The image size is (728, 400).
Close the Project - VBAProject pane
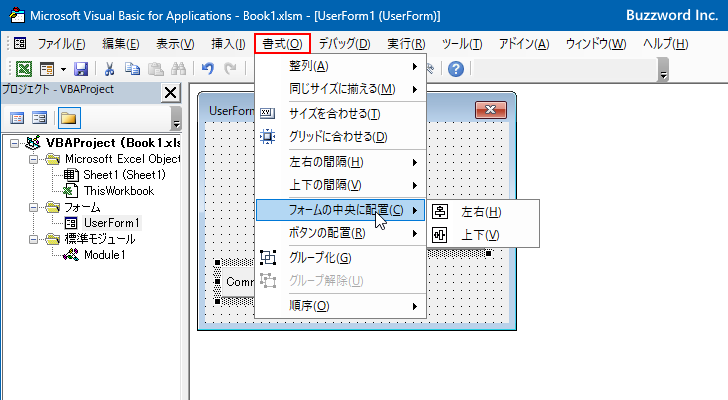[170, 92]
